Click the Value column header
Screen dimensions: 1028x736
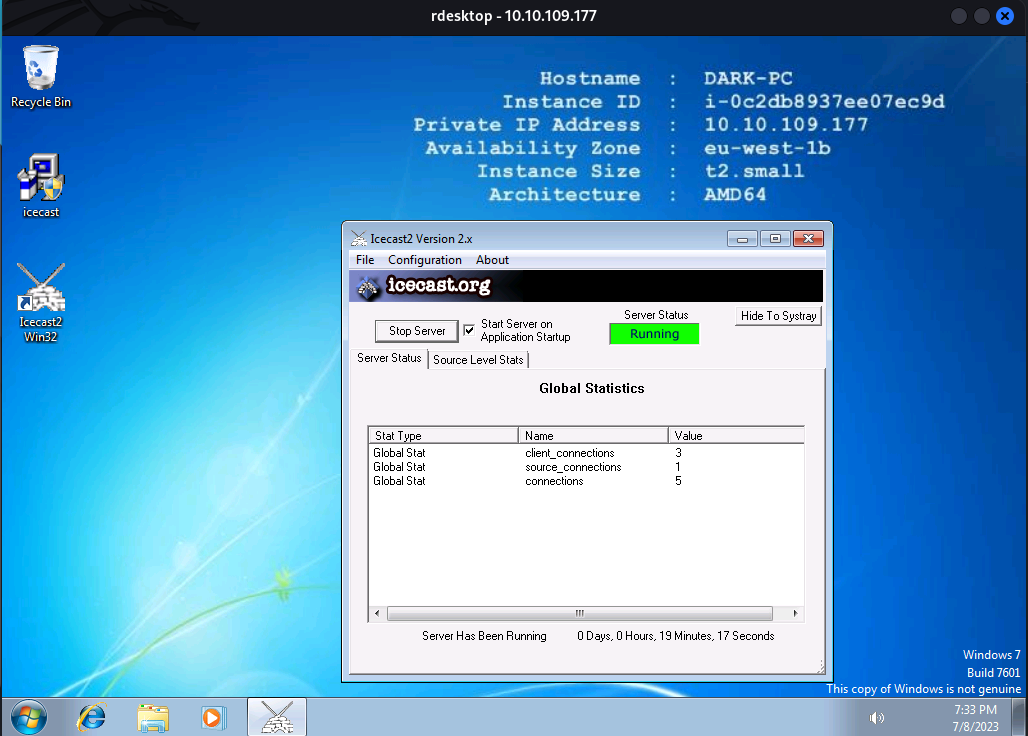736,435
